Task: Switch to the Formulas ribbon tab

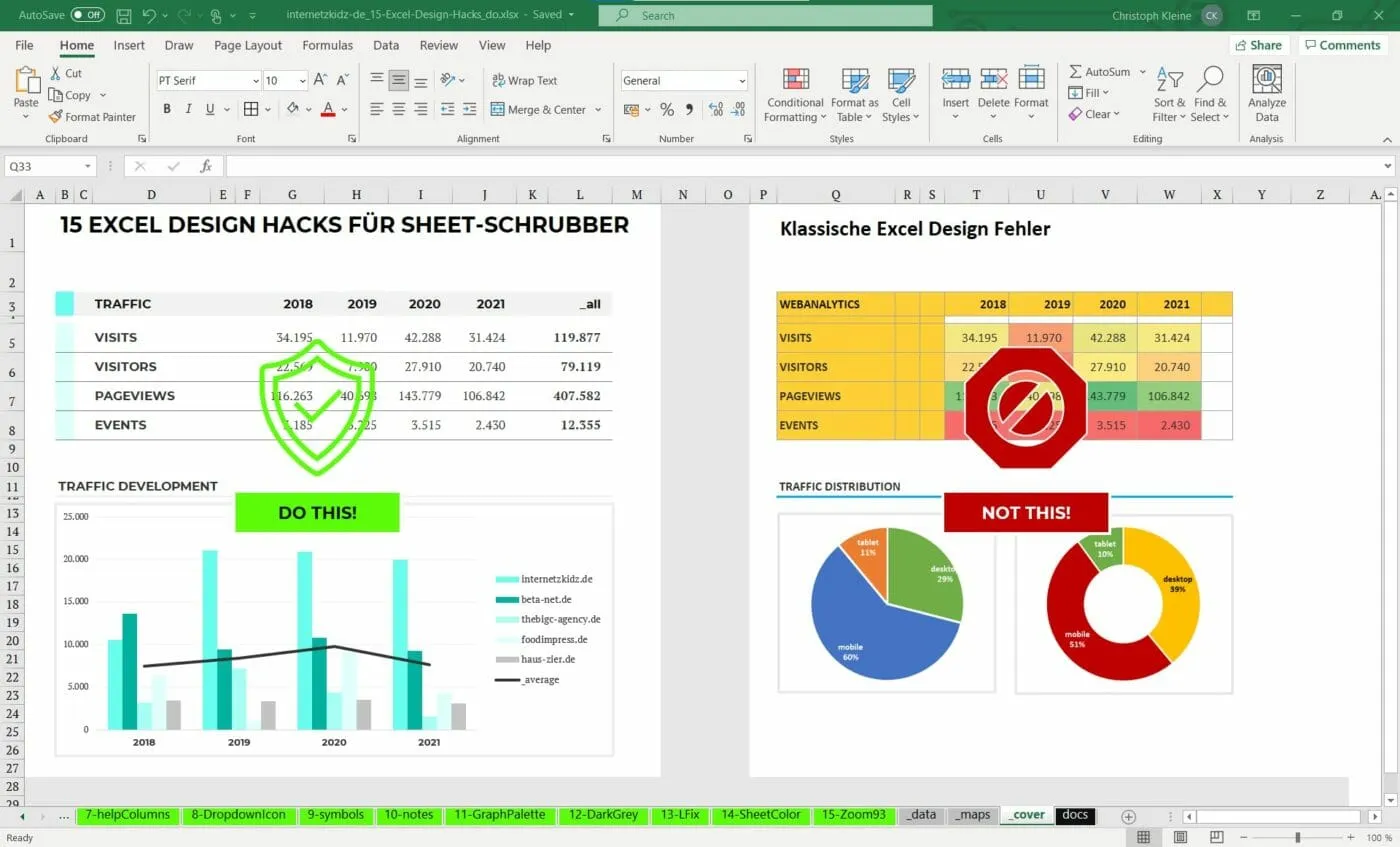Action: tap(327, 45)
